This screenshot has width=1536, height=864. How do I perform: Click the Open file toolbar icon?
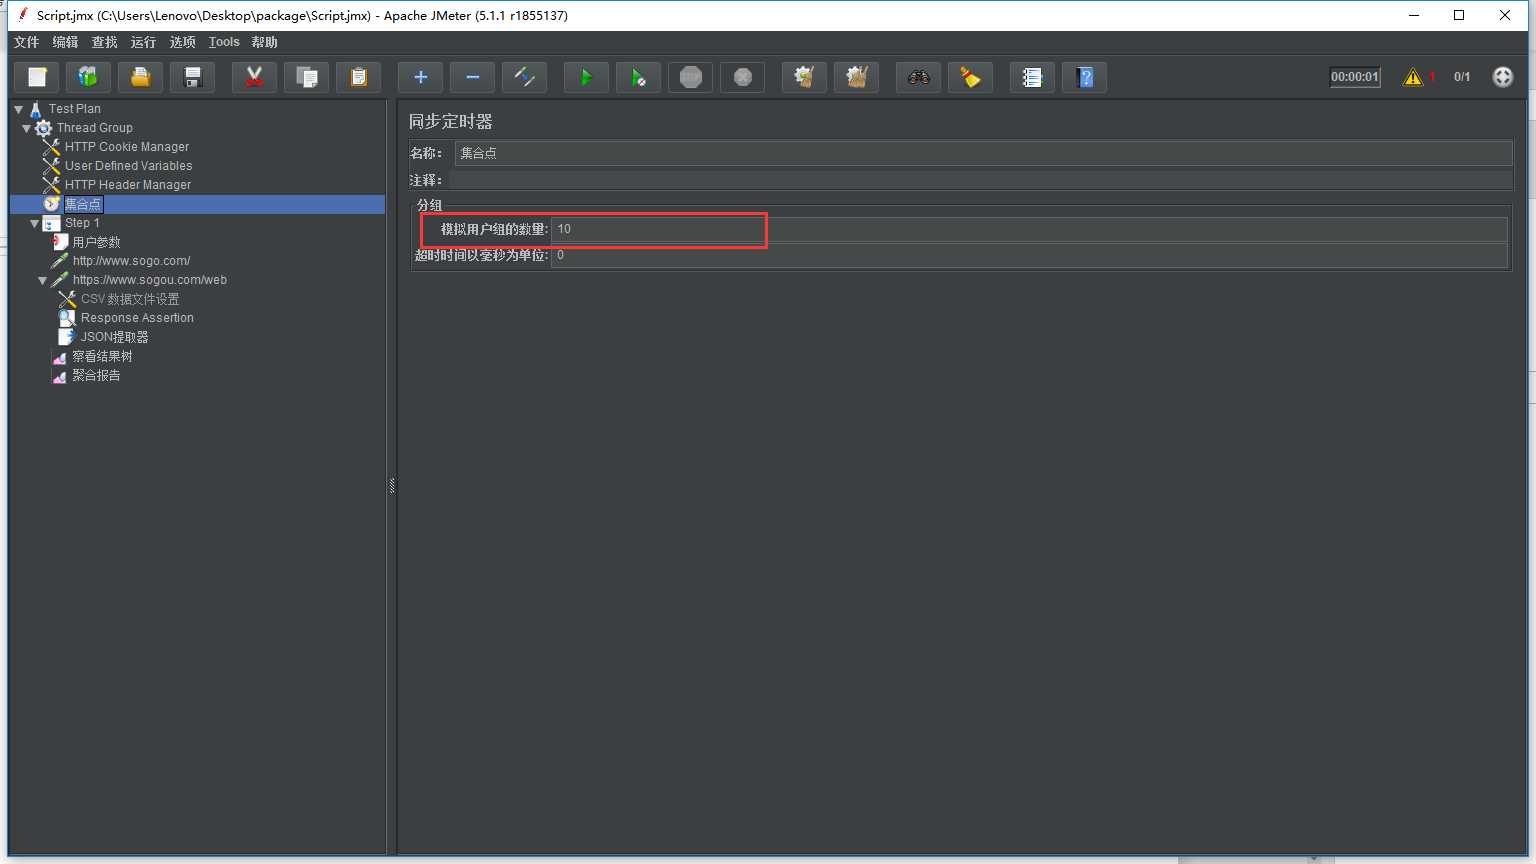141,77
